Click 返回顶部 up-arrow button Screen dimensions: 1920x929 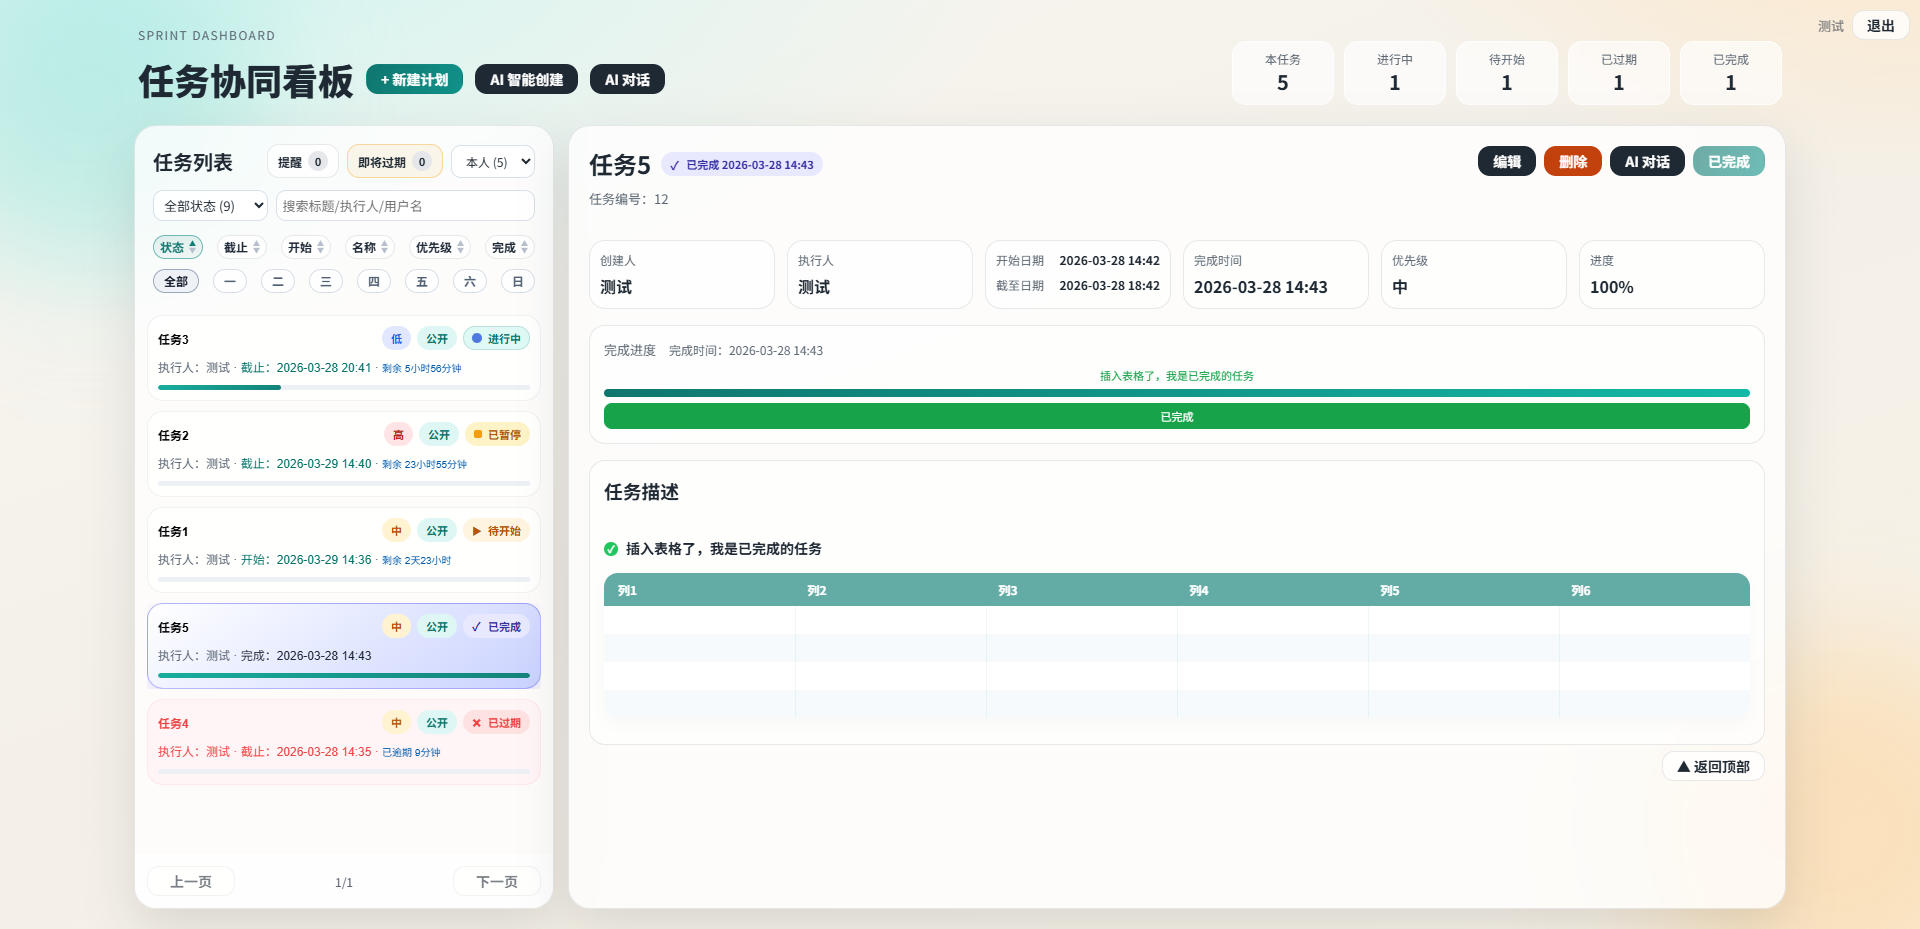1712,767
